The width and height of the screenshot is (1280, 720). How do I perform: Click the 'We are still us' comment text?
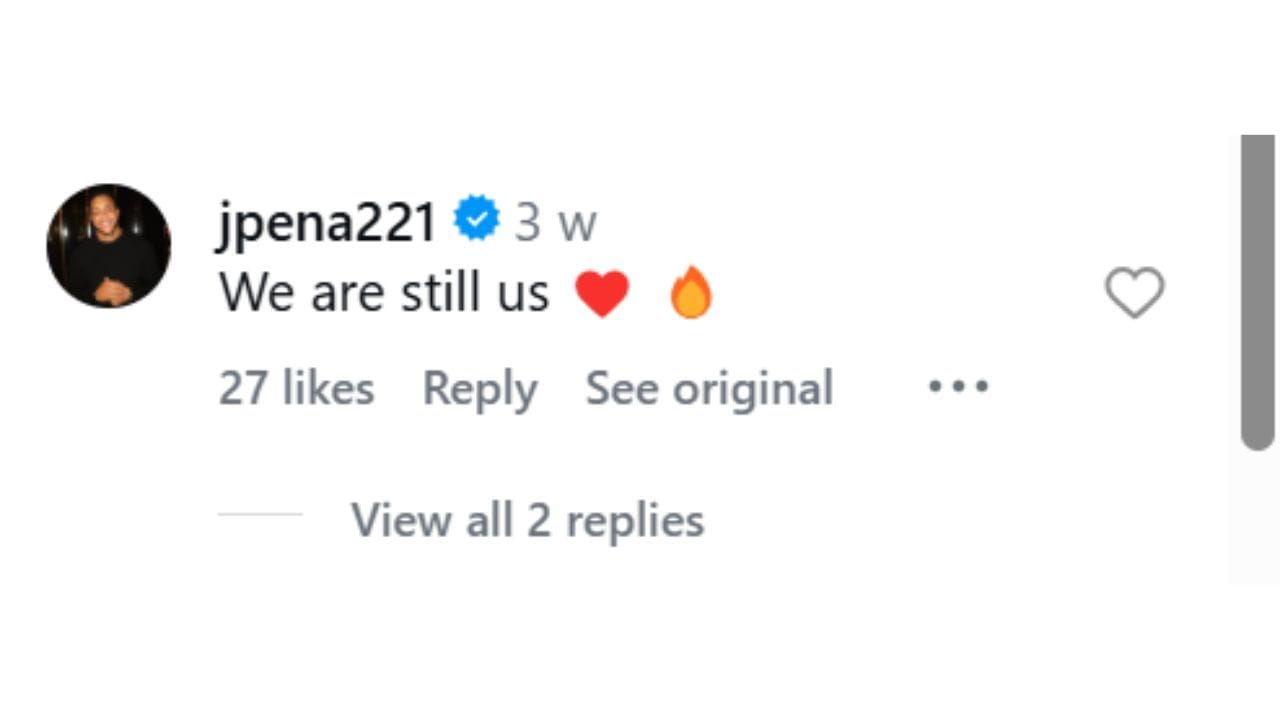pyautogui.click(x=384, y=294)
